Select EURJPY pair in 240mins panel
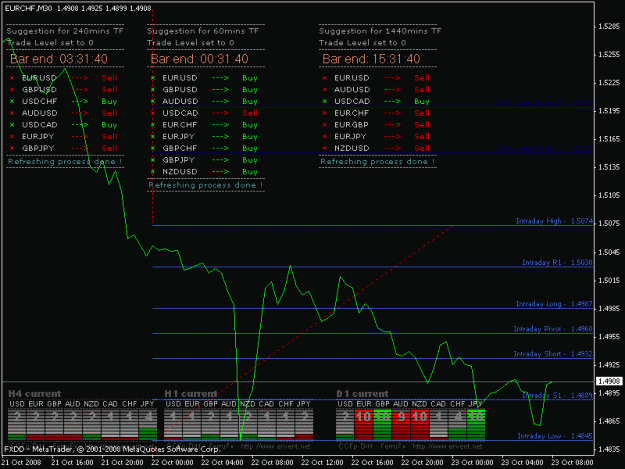 pyautogui.click(x=38, y=137)
